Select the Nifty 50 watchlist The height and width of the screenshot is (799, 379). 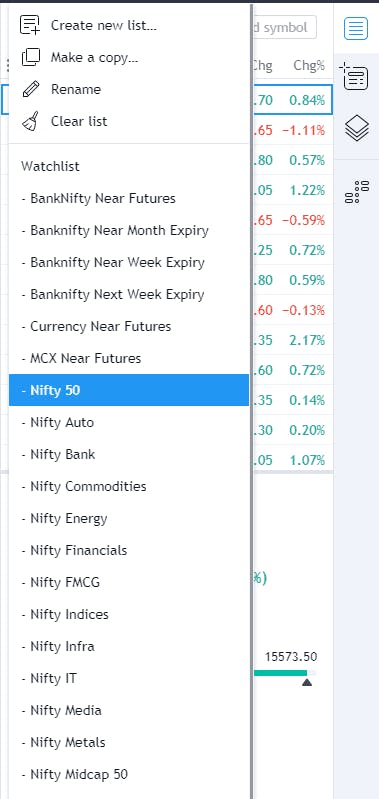pos(129,390)
